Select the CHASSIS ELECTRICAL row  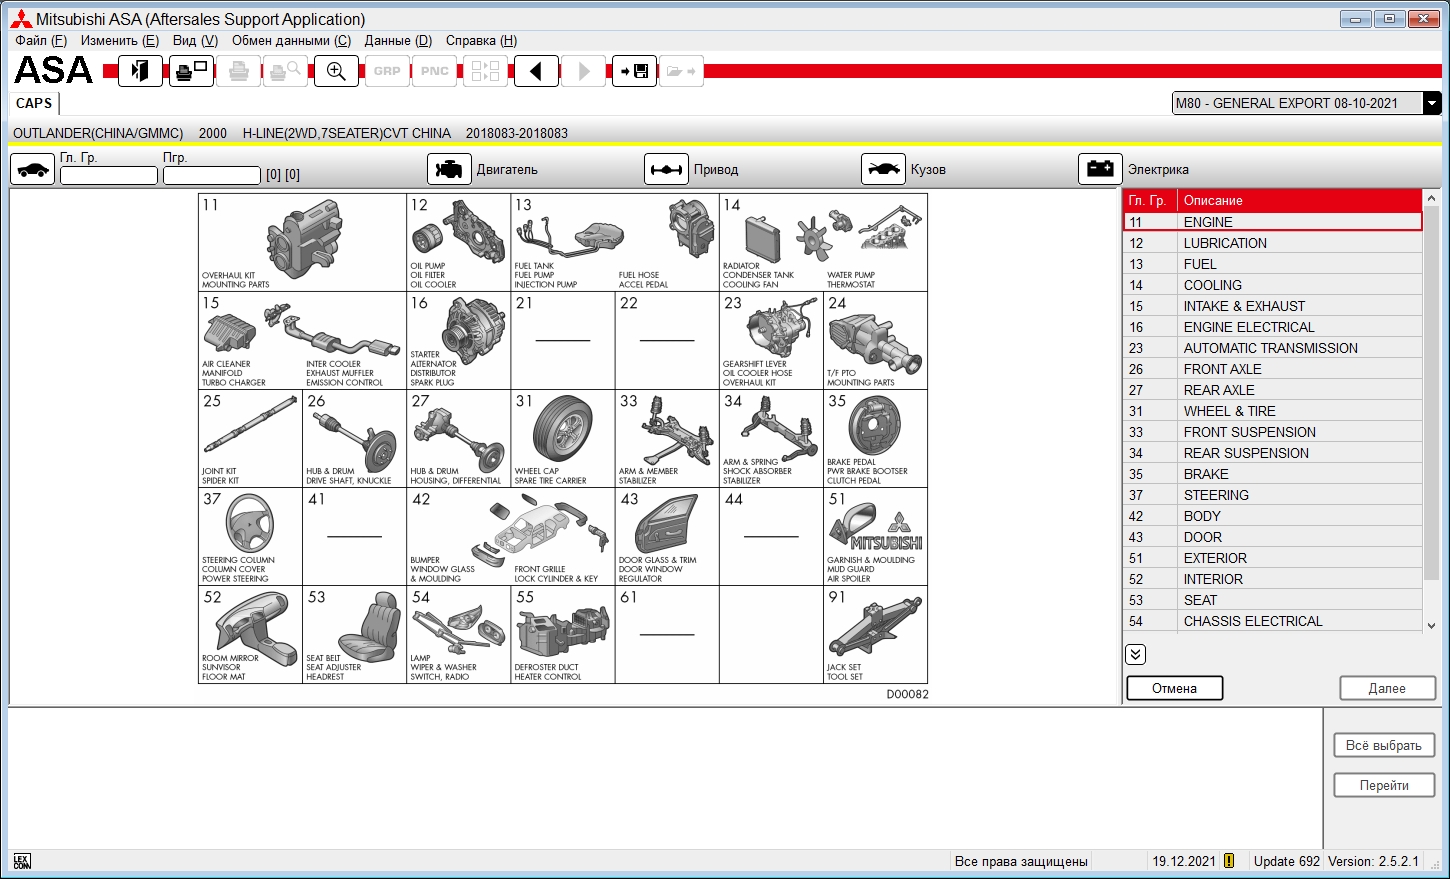click(1273, 621)
